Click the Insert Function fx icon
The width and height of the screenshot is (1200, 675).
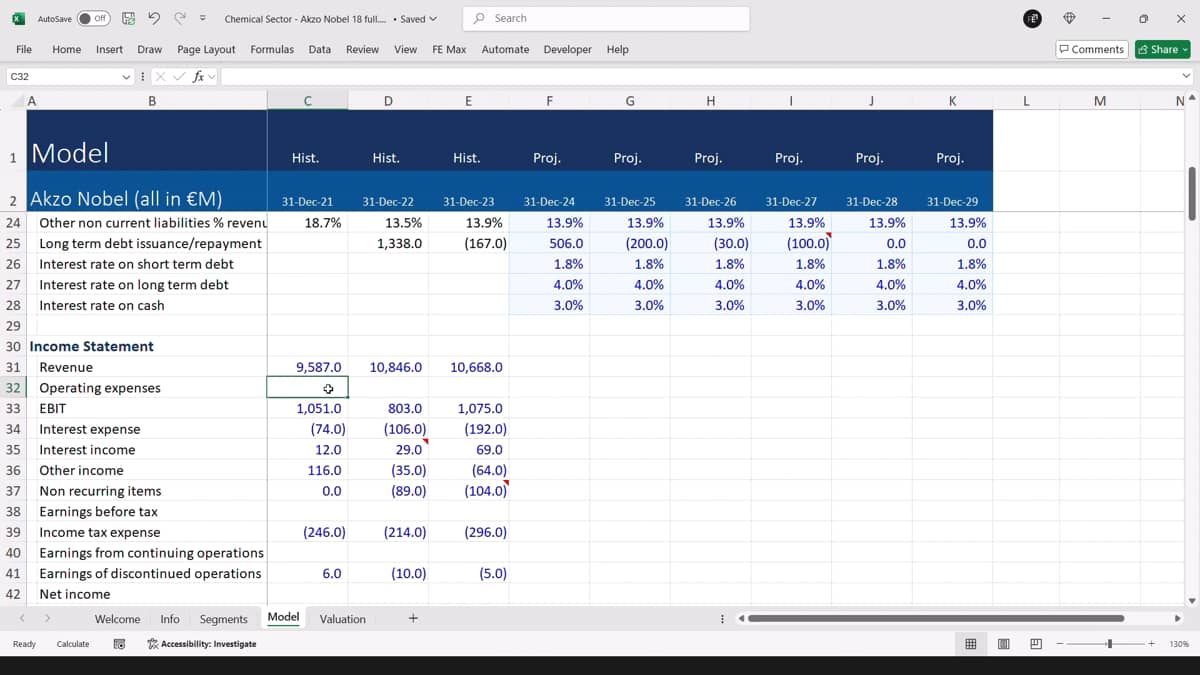199,76
